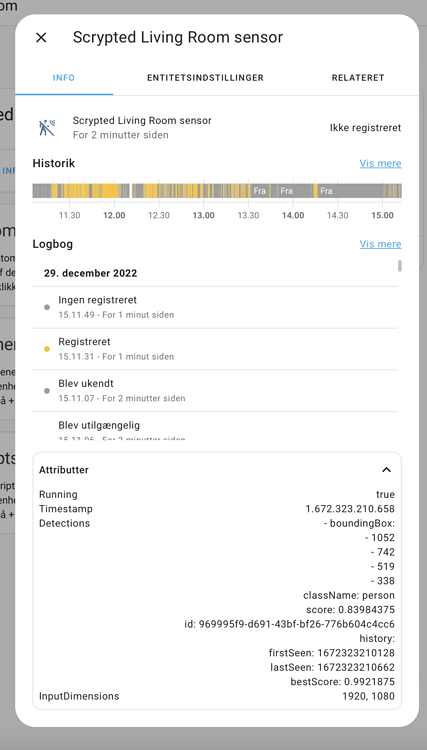427x750 pixels.
Task: Select the Ingen registreret log entry
Action: point(215,308)
